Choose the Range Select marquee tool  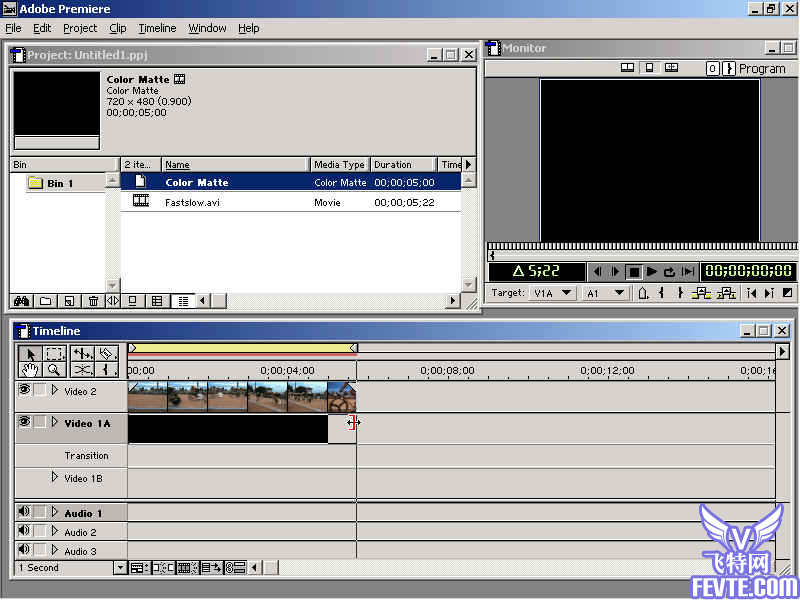54,354
